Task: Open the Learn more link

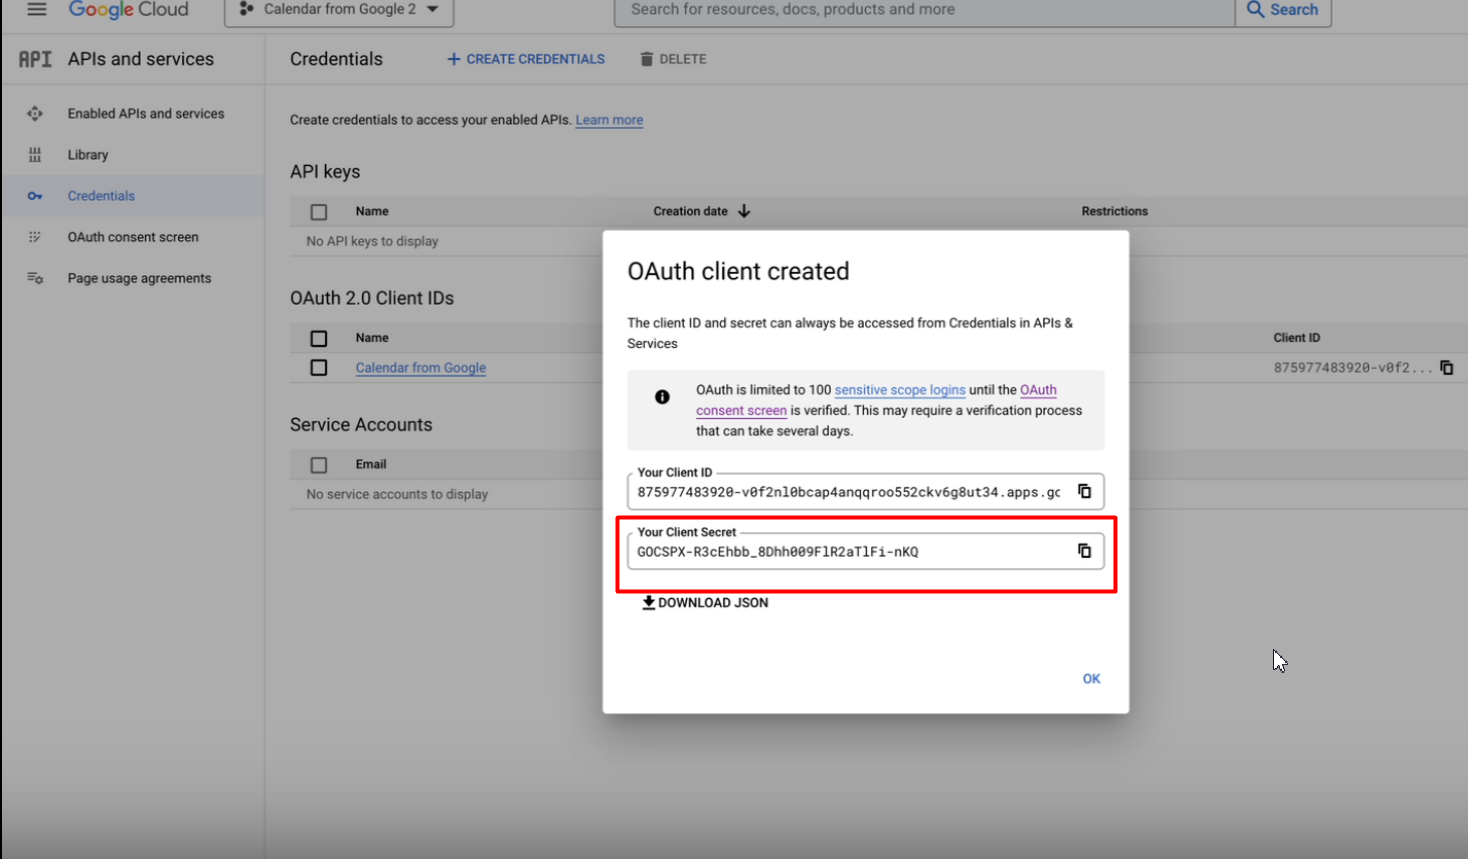Action: 609,120
